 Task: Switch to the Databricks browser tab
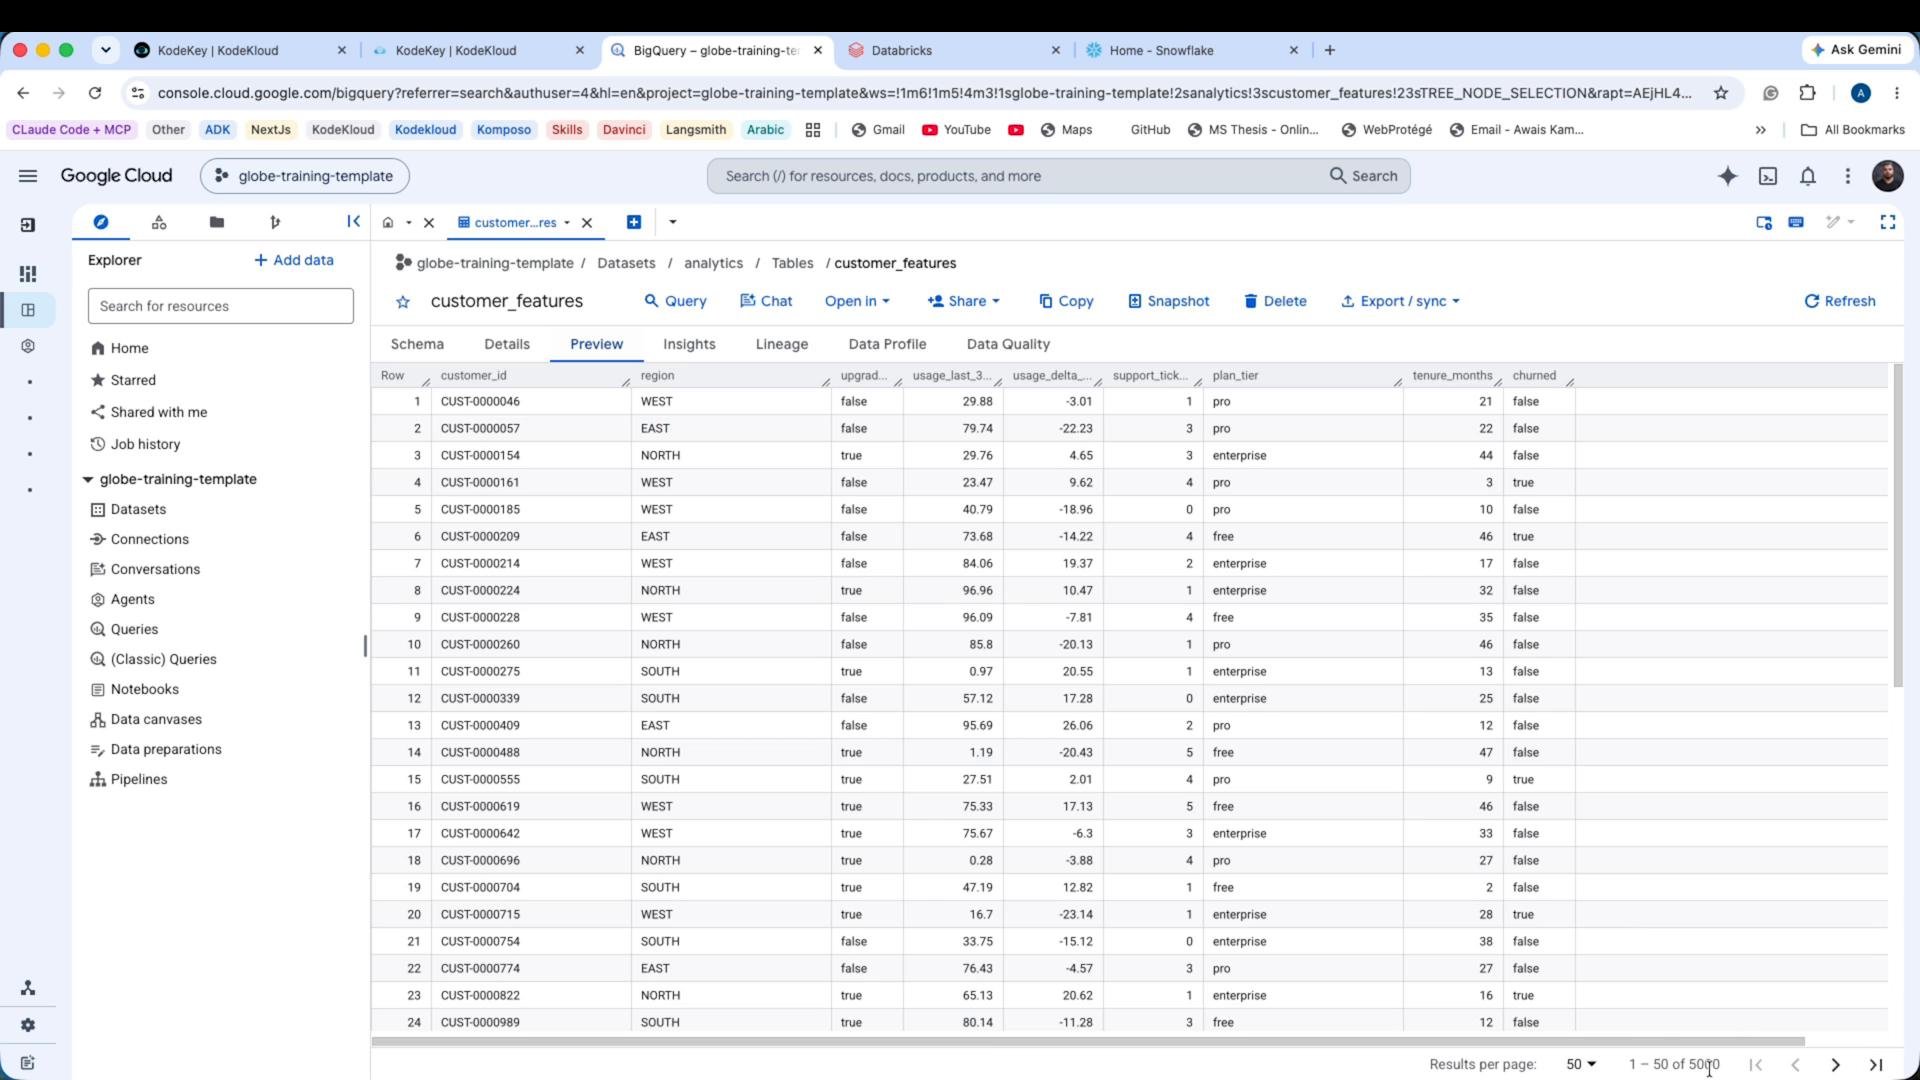[954, 50]
